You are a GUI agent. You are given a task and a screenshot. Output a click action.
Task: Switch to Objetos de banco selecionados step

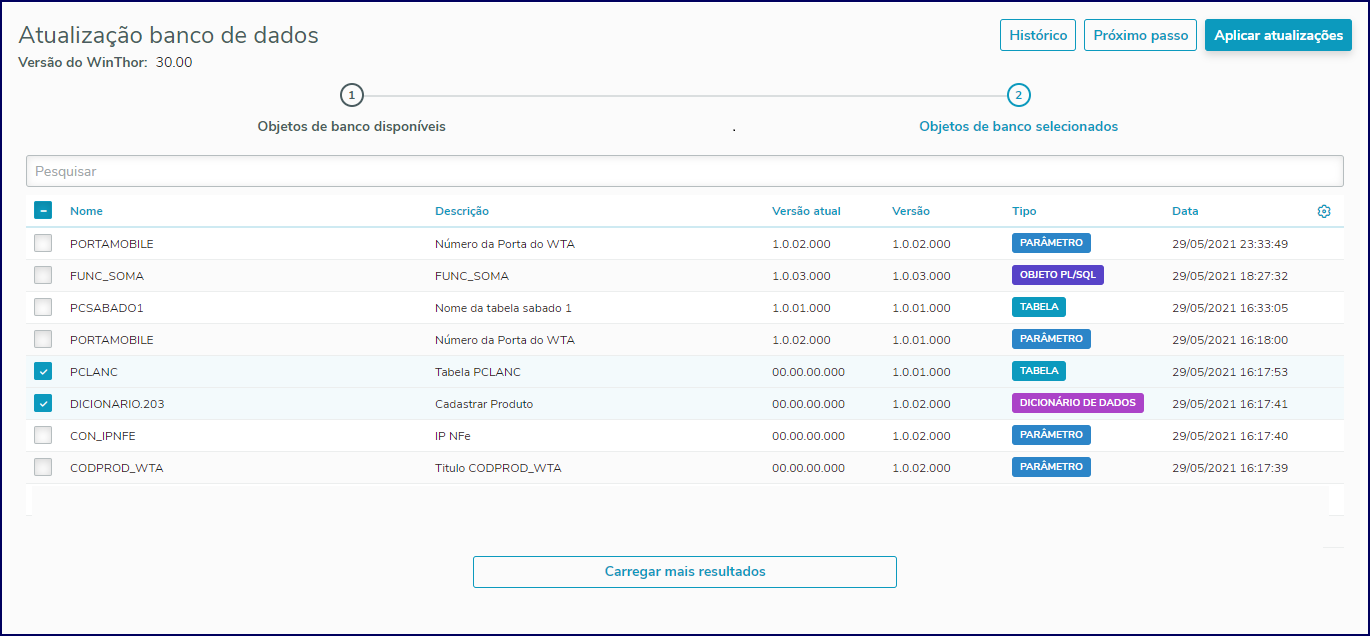(x=1018, y=127)
